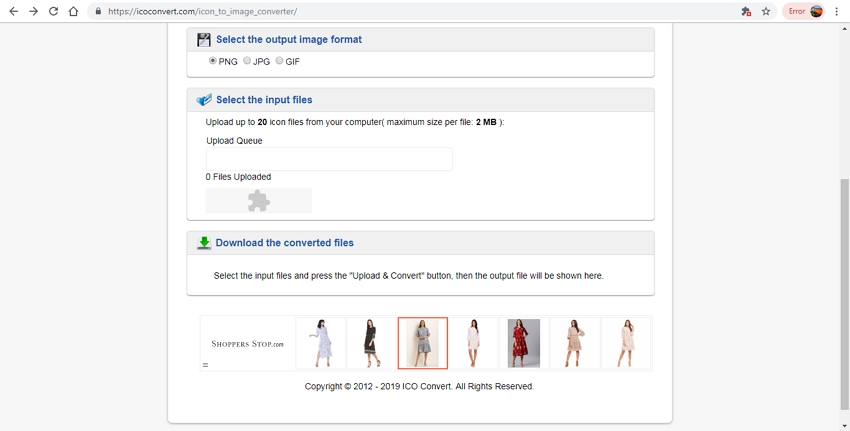Go to the browser home page
The image size is (850, 431).
click(x=73, y=11)
